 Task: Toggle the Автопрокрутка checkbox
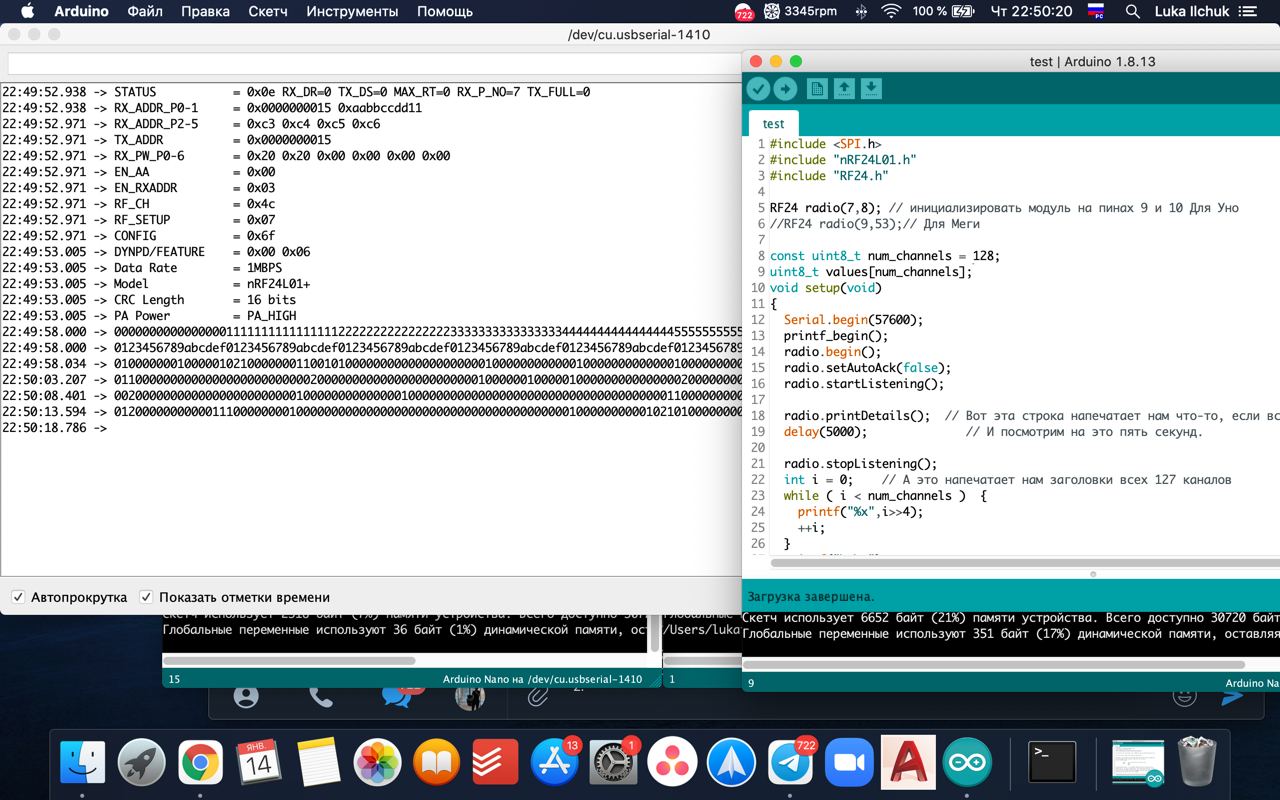pyautogui.click(x=18, y=597)
